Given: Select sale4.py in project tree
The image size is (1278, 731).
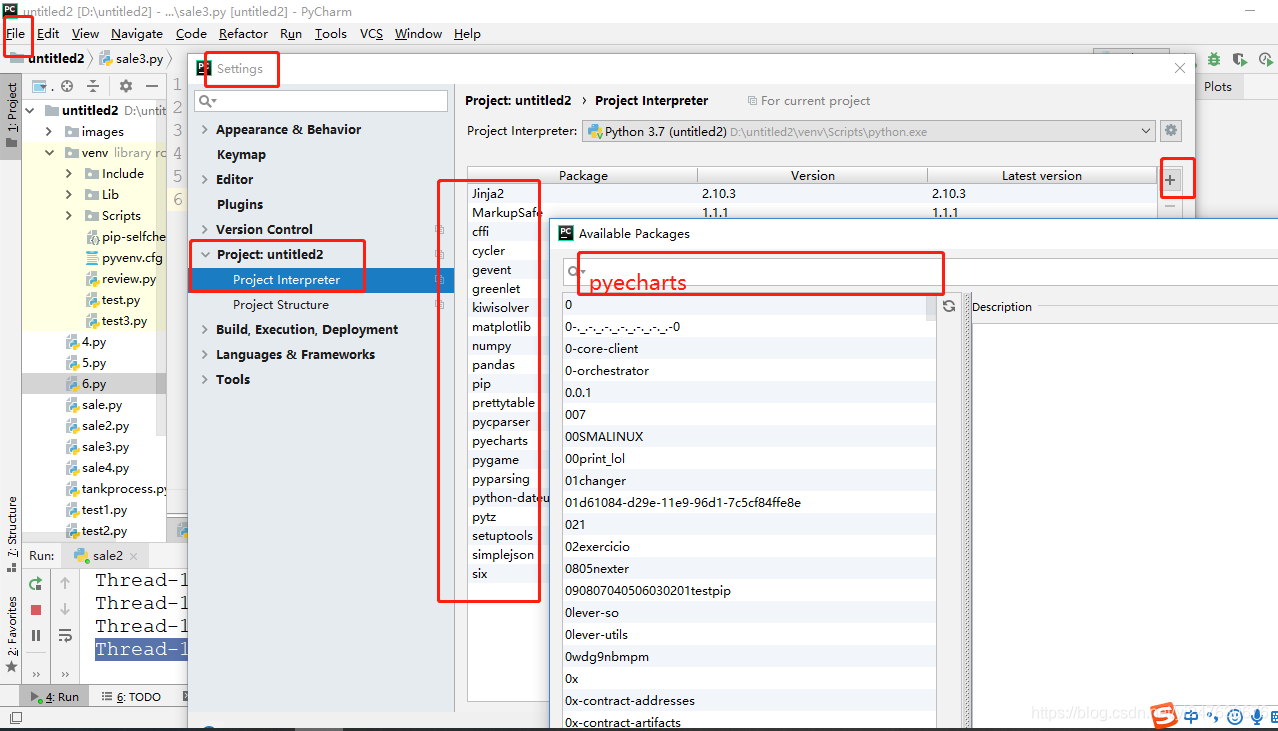Looking at the screenshot, I should [106, 468].
